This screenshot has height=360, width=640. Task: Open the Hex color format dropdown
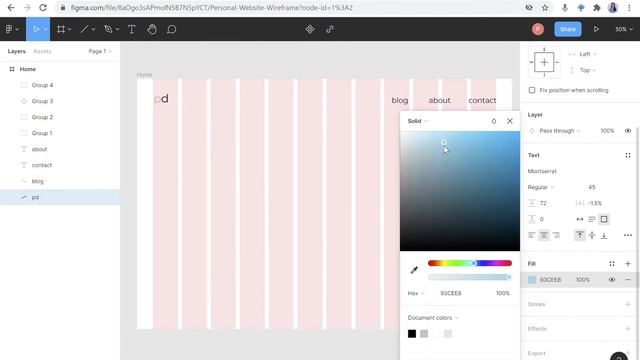click(x=416, y=293)
